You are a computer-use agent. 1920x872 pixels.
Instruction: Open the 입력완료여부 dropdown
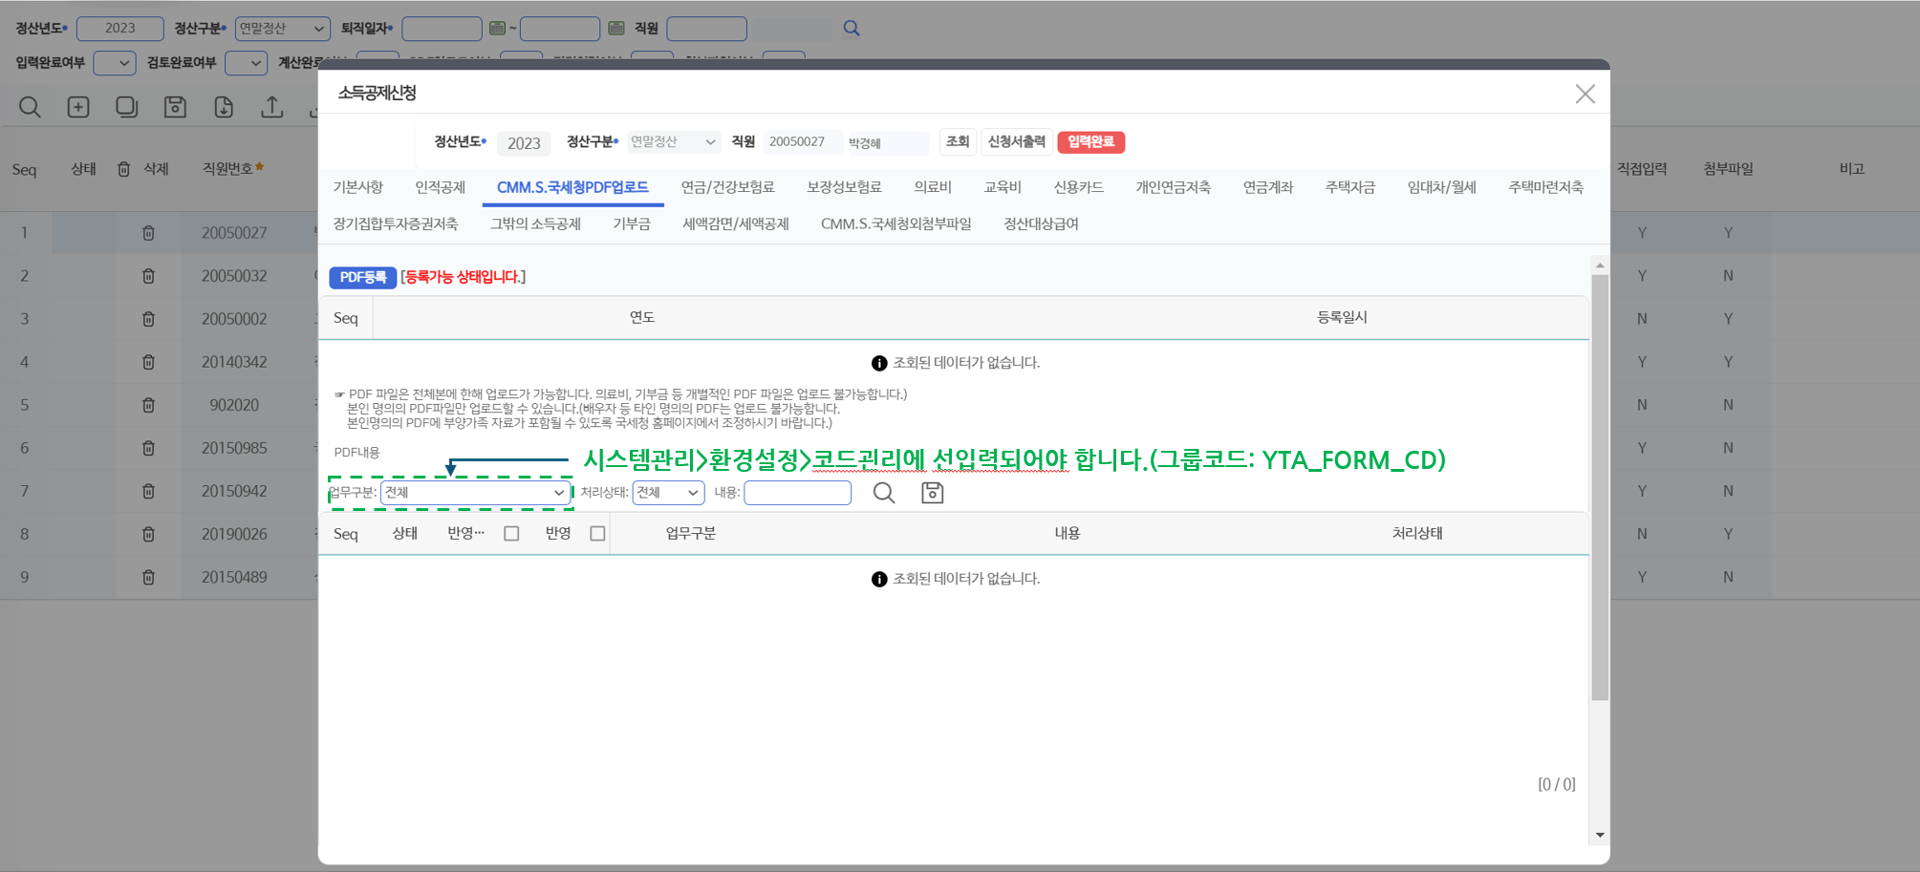[x=114, y=63]
